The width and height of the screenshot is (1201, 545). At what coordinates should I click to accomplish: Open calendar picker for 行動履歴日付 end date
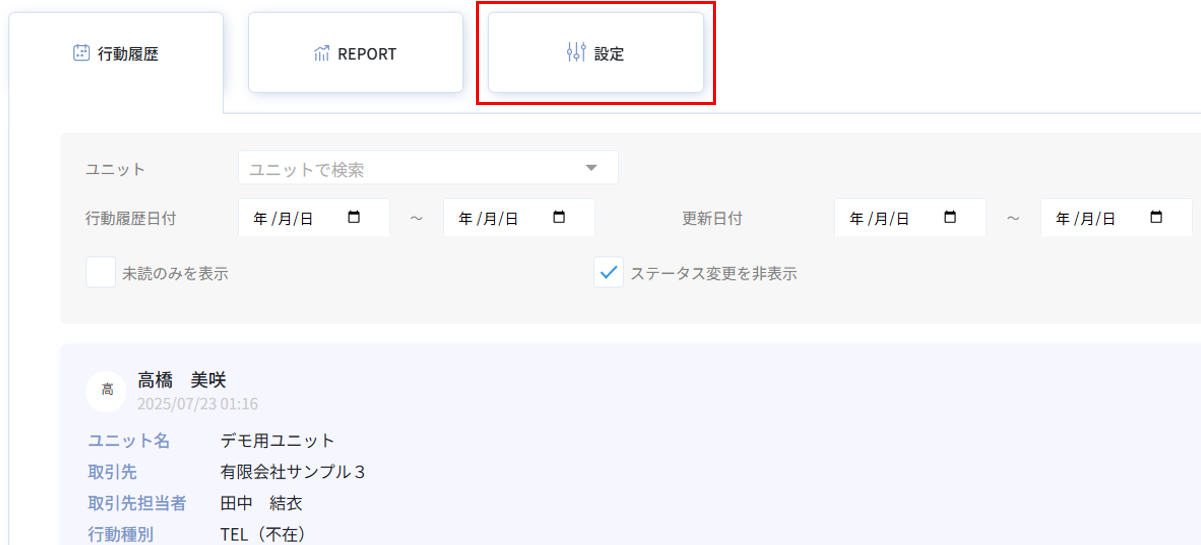[559, 217]
